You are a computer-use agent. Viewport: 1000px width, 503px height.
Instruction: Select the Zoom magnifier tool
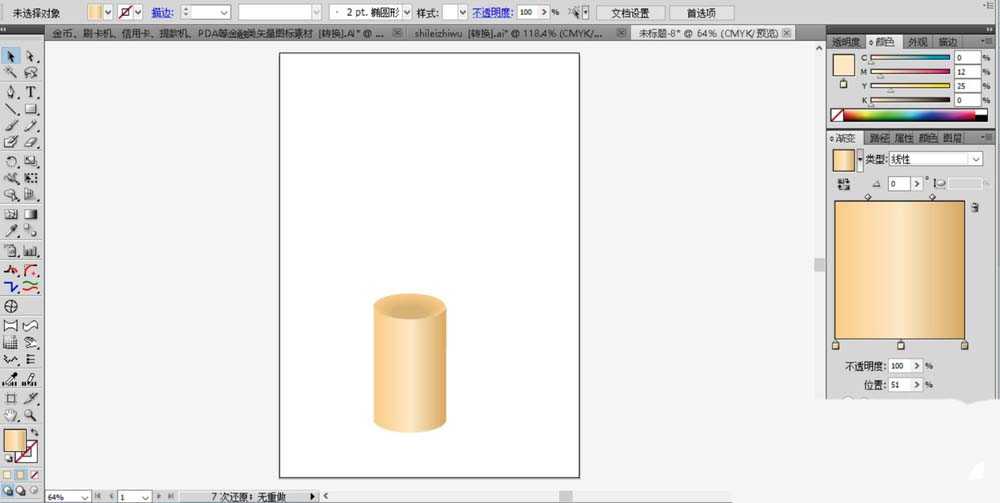(x=31, y=415)
